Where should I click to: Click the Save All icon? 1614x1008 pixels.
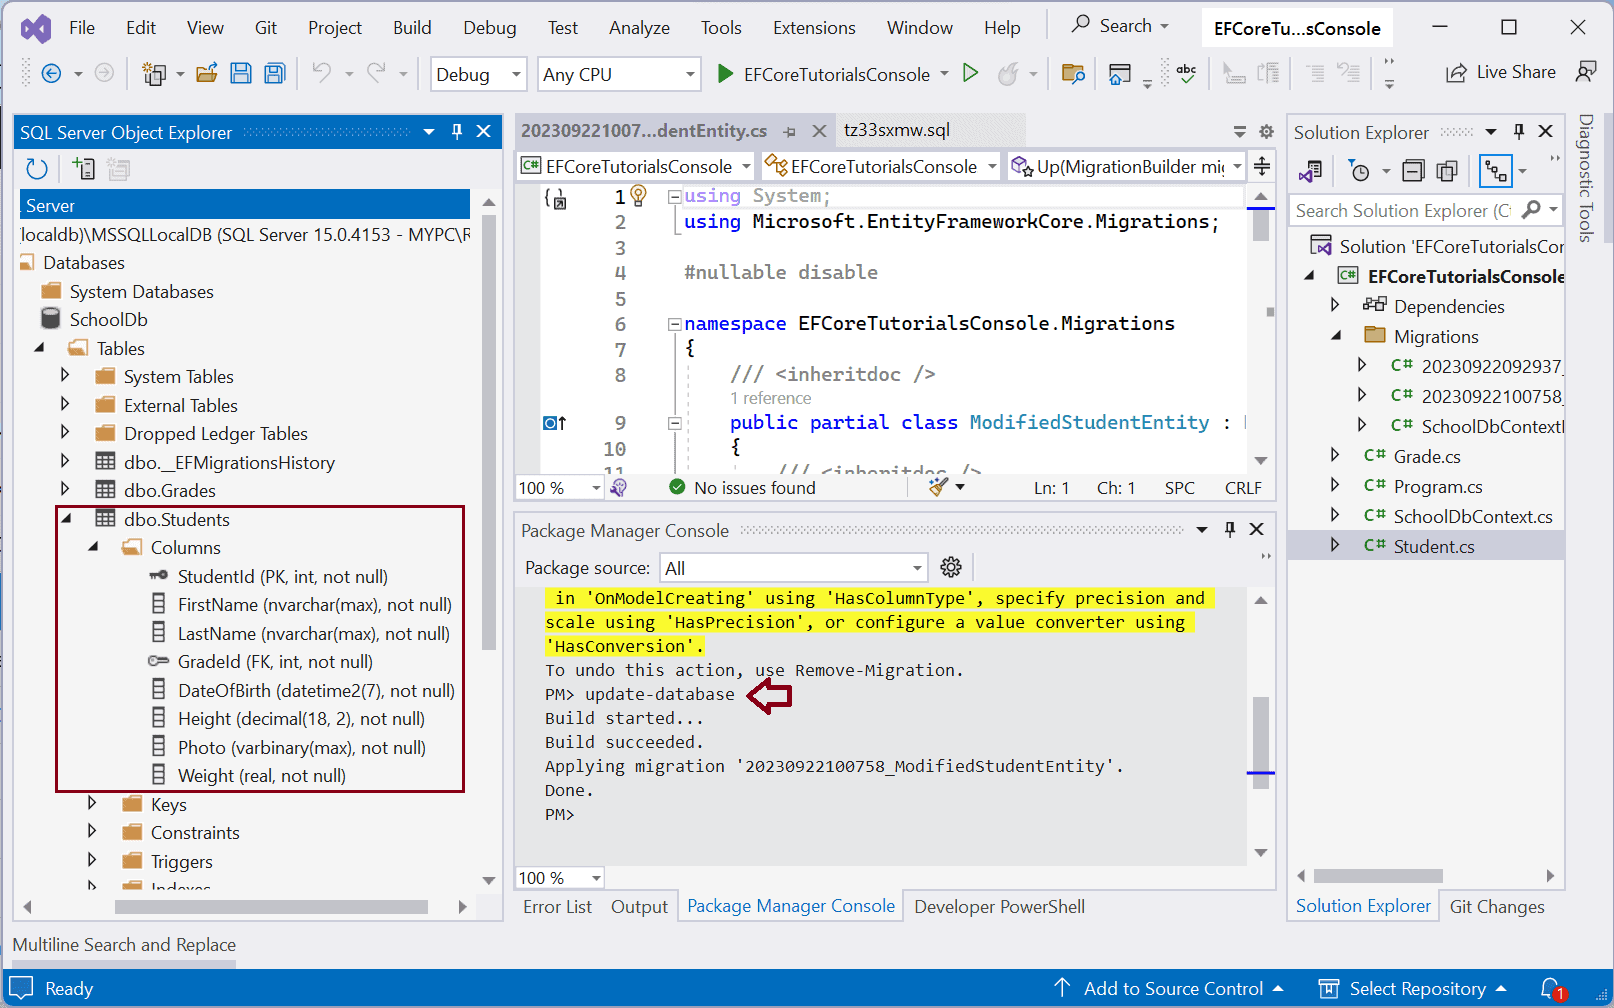(x=275, y=73)
